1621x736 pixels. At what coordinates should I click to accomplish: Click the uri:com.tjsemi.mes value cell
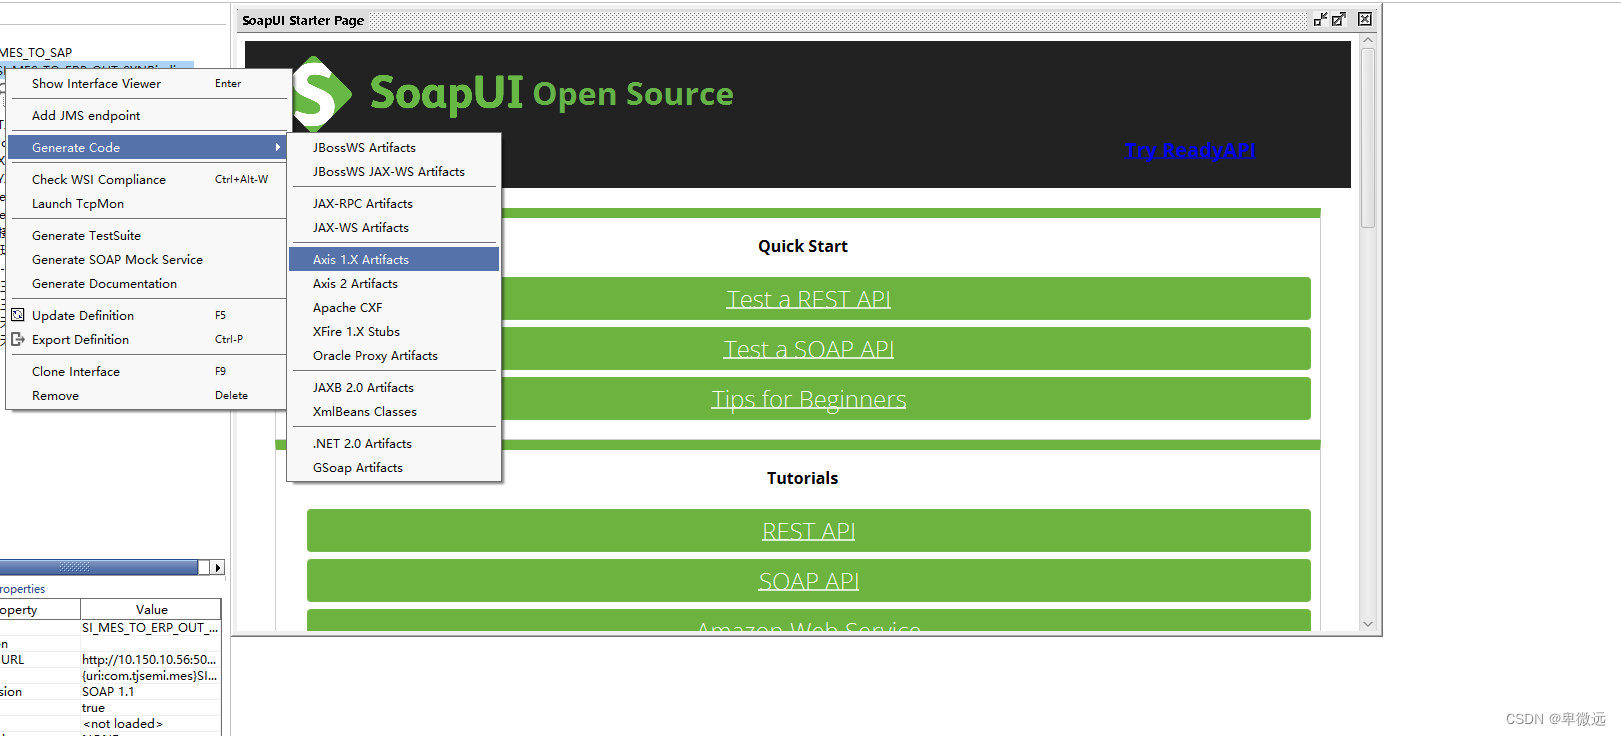pos(150,676)
